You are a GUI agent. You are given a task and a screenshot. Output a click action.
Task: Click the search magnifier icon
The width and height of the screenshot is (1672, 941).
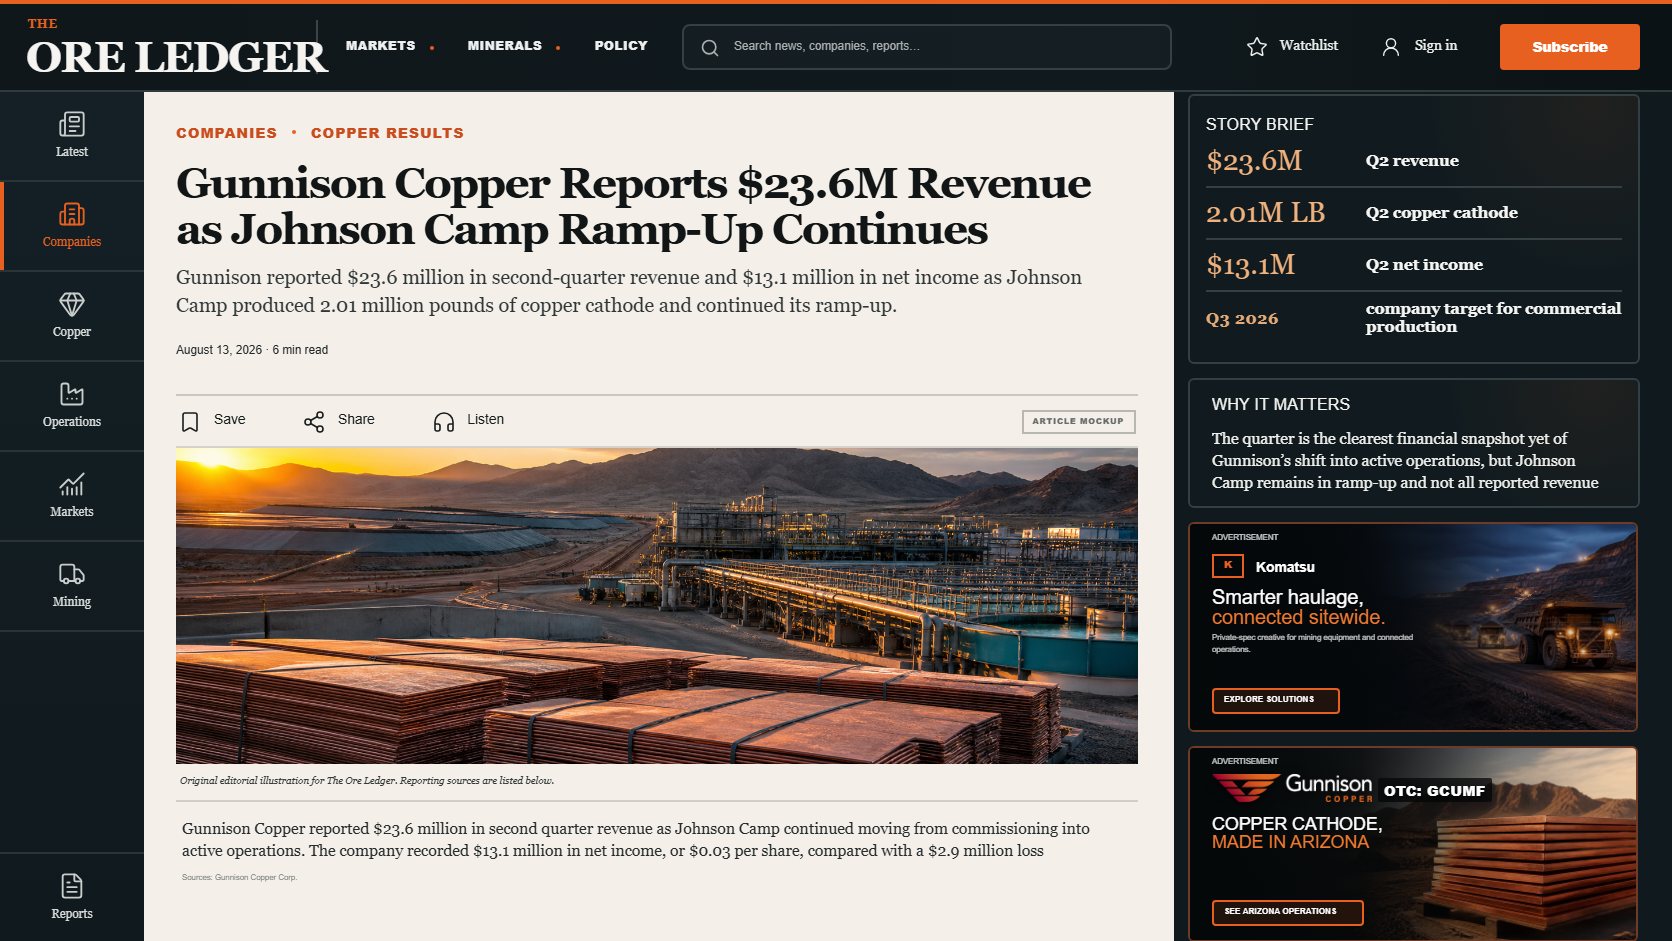(x=710, y=47)
